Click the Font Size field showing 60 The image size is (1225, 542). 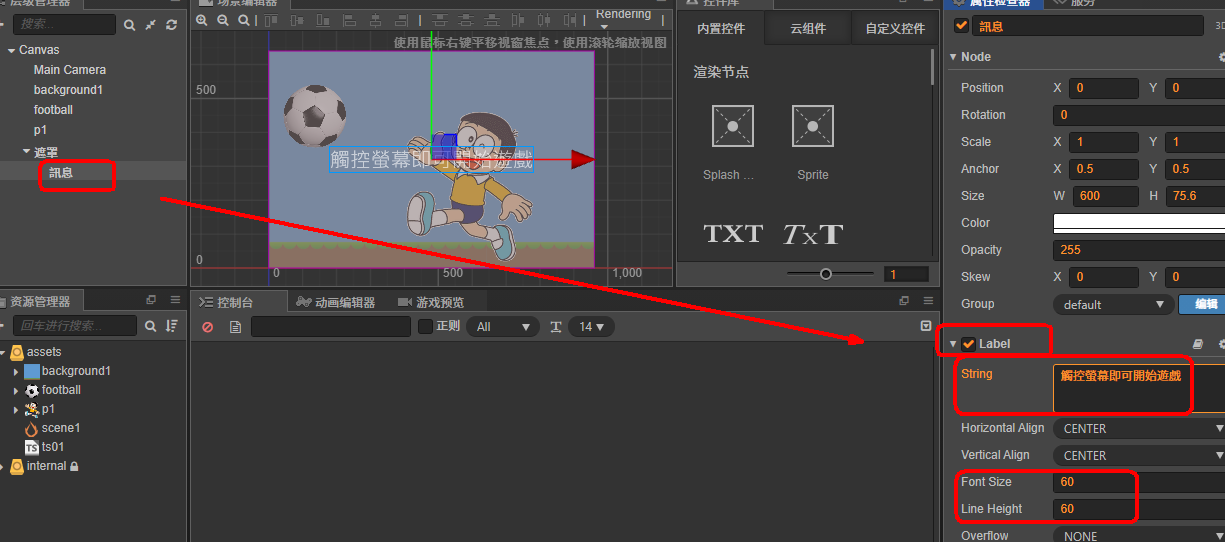(x=1139, y=482)
